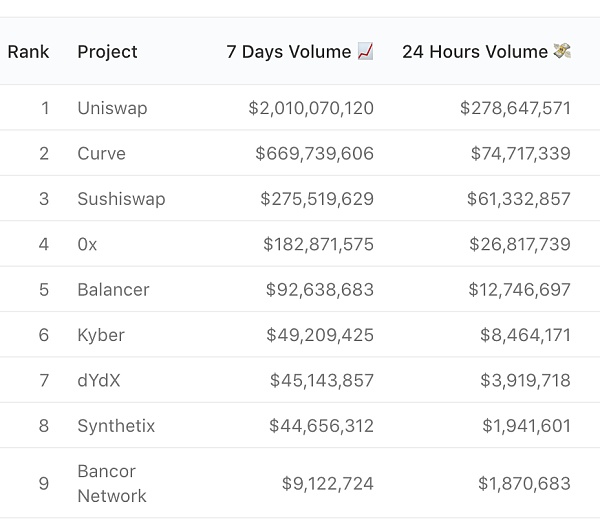Click Balancer's 7-day volume of $92,638,683
The height and width of the screenshot is (524, 600).
[x=319, y=290]
